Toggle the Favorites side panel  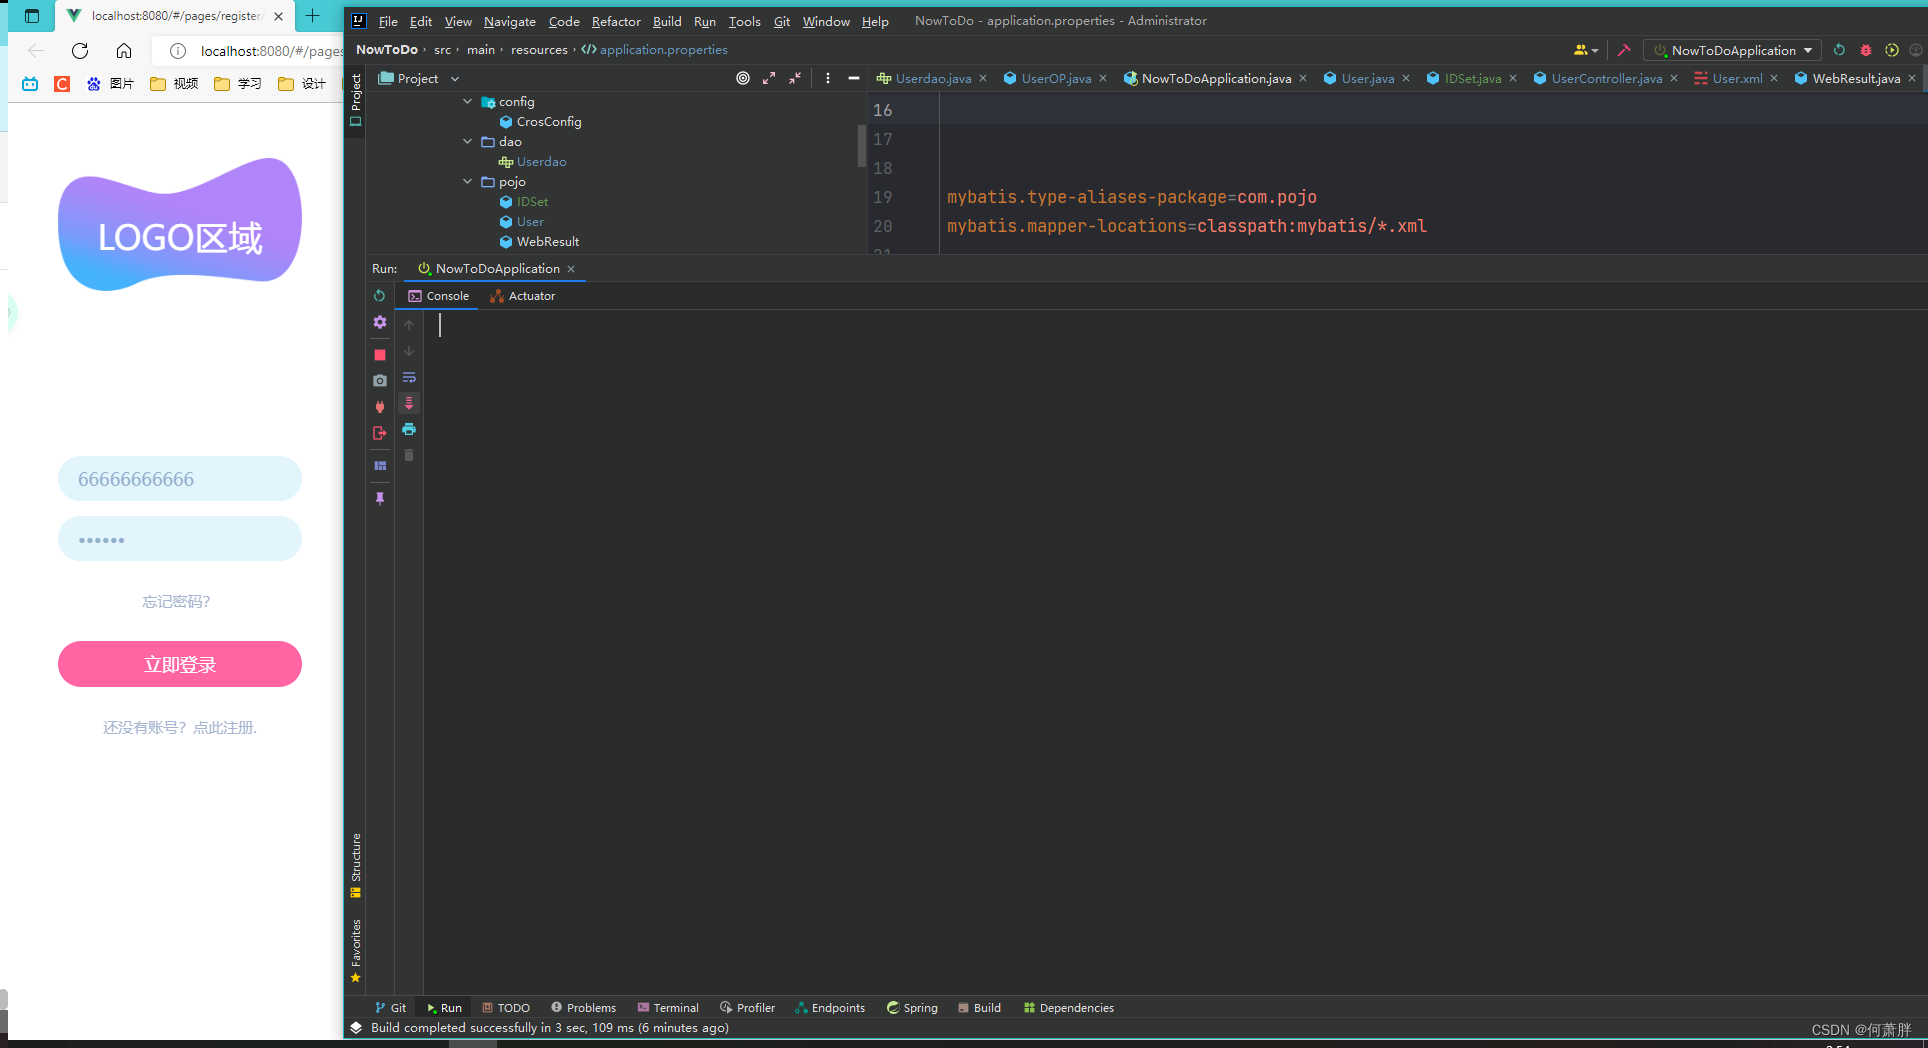[356, 950]
